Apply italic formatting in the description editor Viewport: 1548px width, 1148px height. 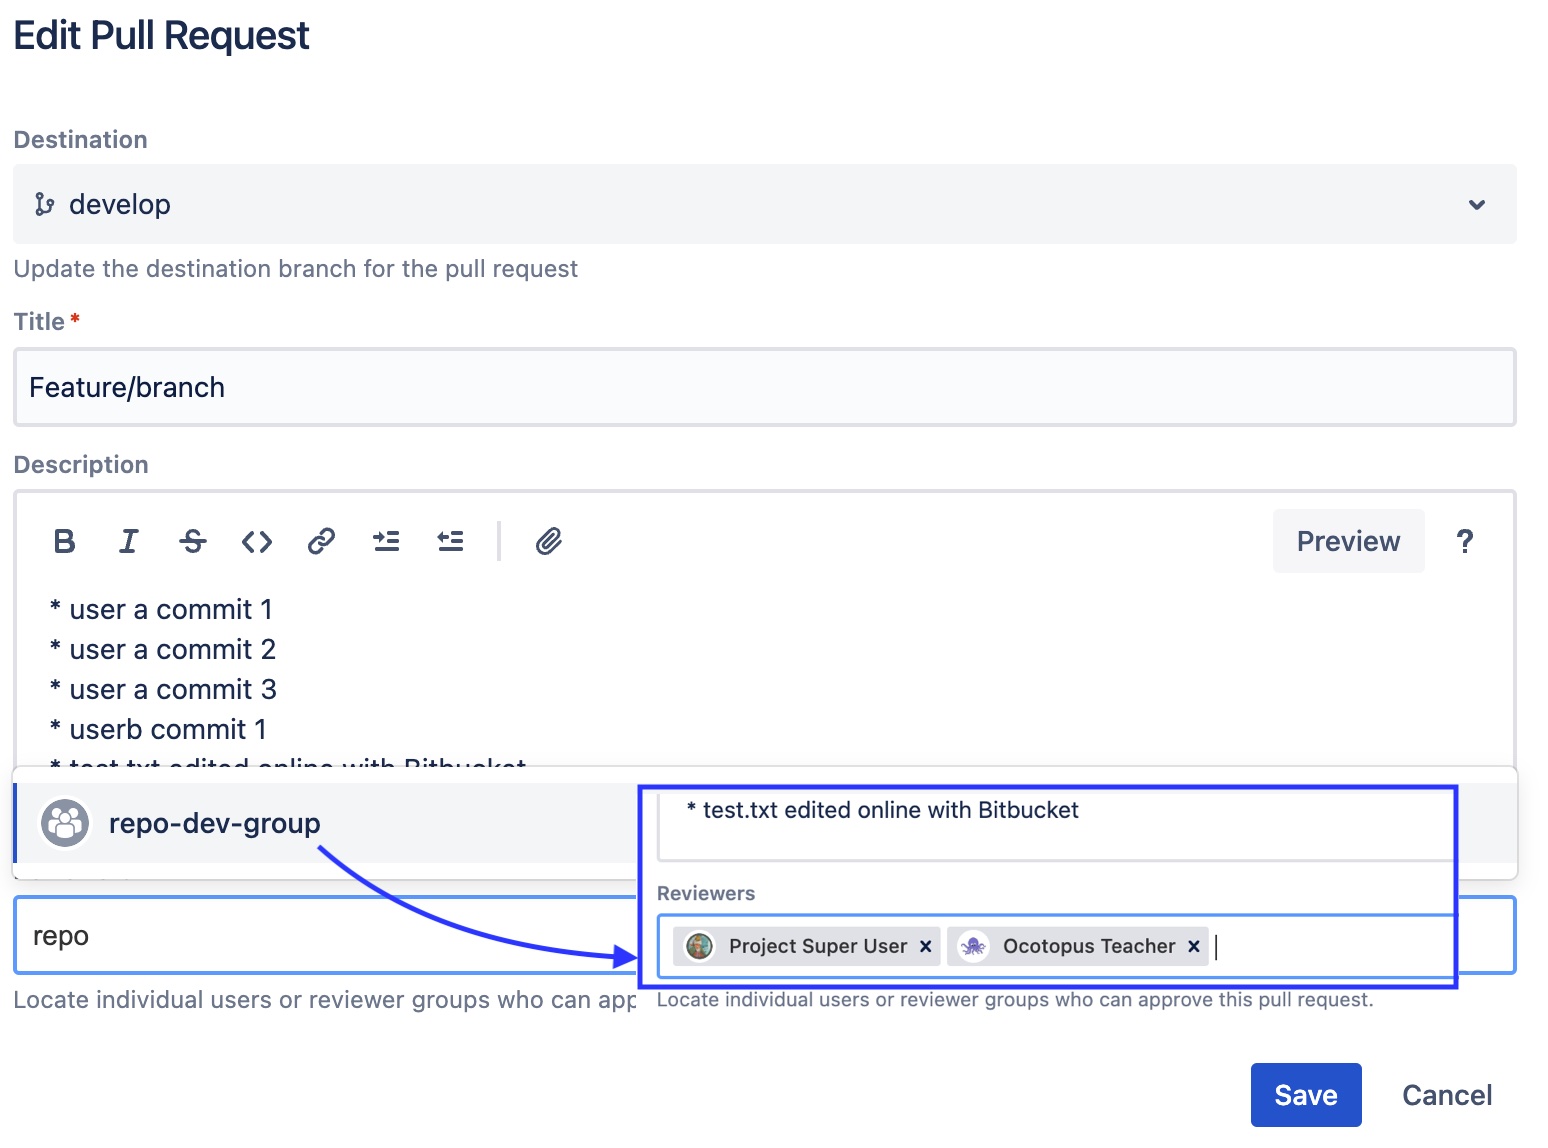click(x=128, y=541)
